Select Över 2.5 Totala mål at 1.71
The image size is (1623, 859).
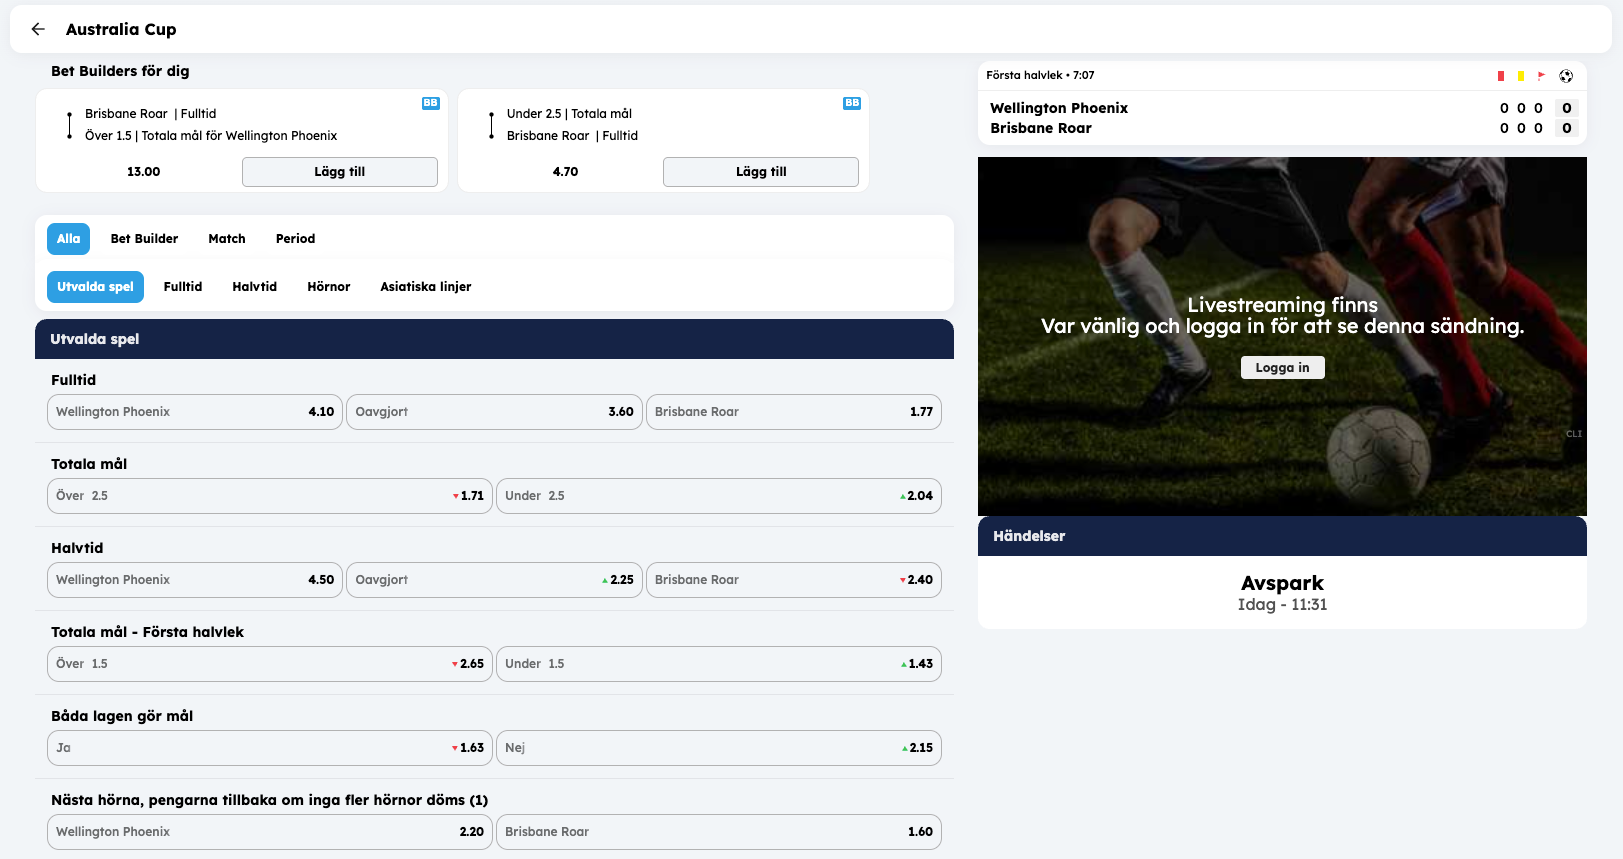(269, 496)
